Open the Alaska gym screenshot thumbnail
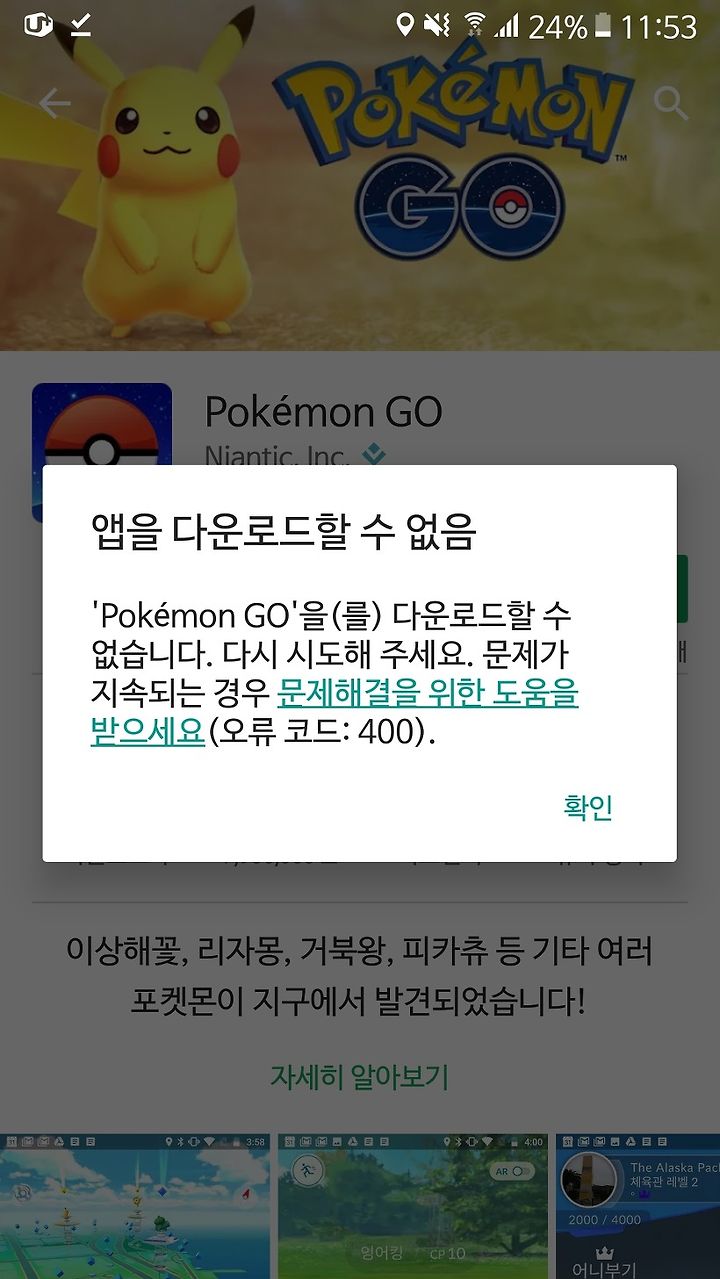 [x=638, y=1206]
